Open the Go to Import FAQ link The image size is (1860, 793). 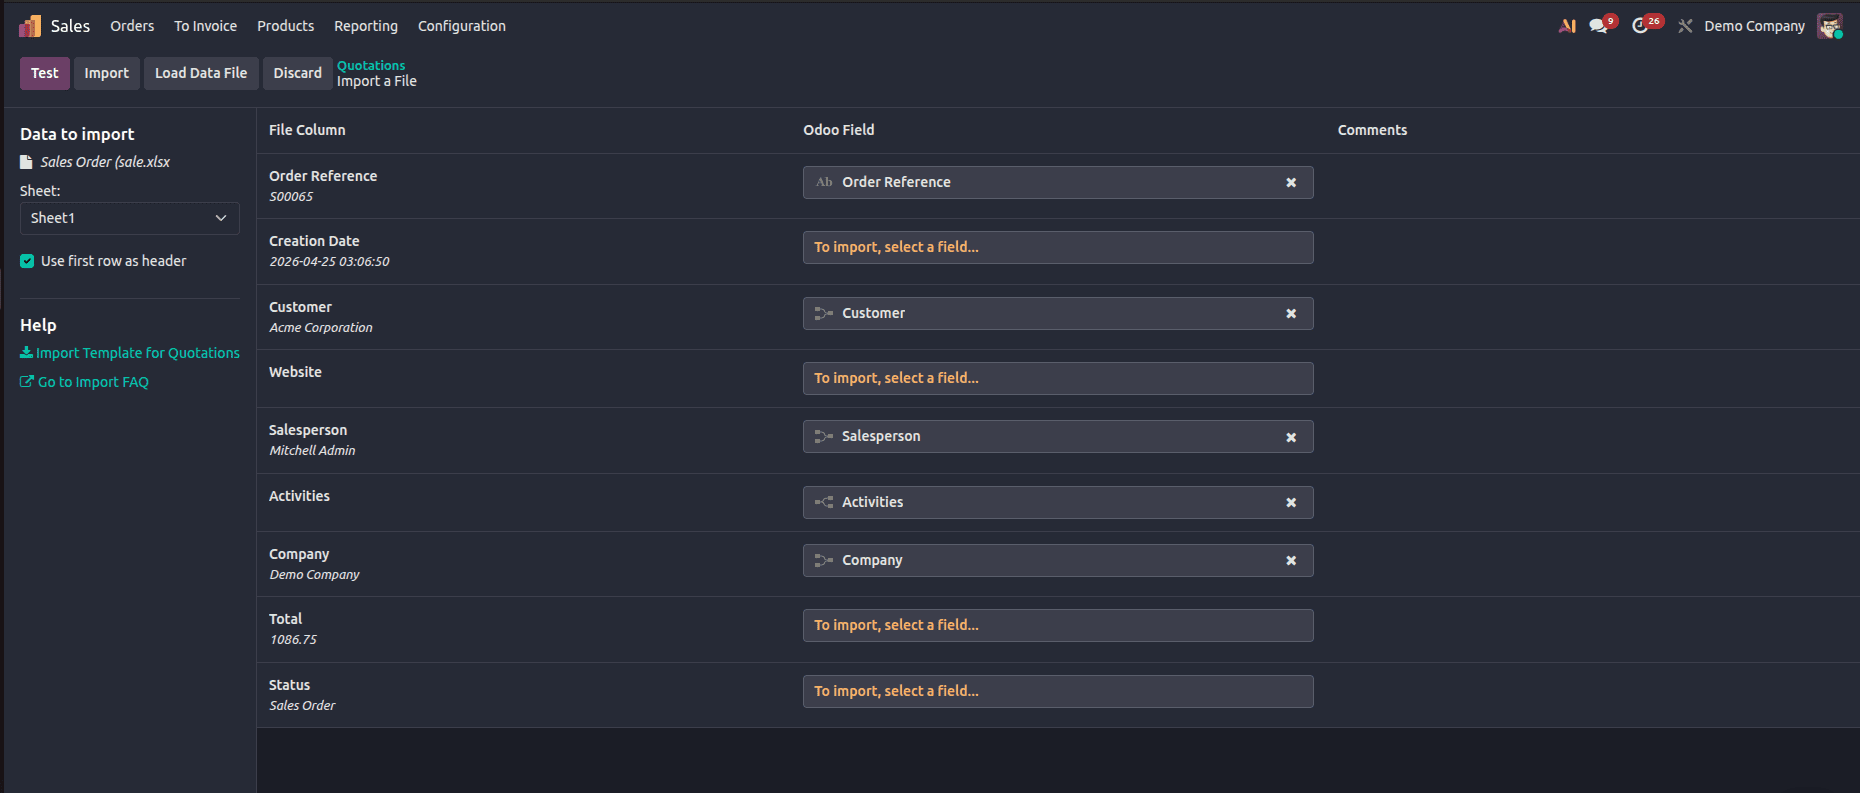[93, 382]
